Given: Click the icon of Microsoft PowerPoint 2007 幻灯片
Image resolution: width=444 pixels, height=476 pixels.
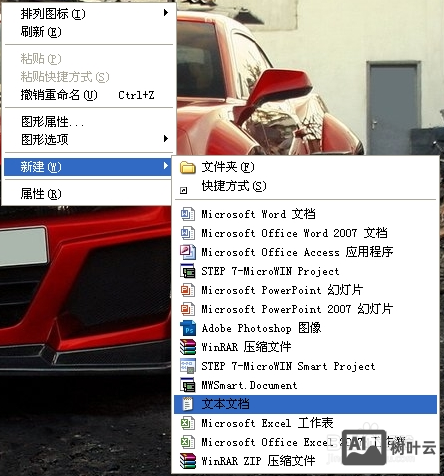Looking at the screenshot, I should 188,309.
